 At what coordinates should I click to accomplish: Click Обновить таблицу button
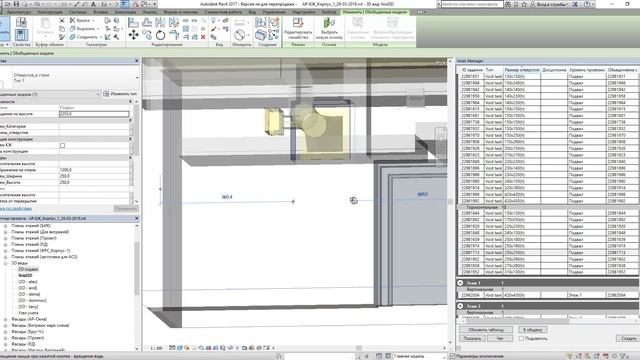(486, 330)
